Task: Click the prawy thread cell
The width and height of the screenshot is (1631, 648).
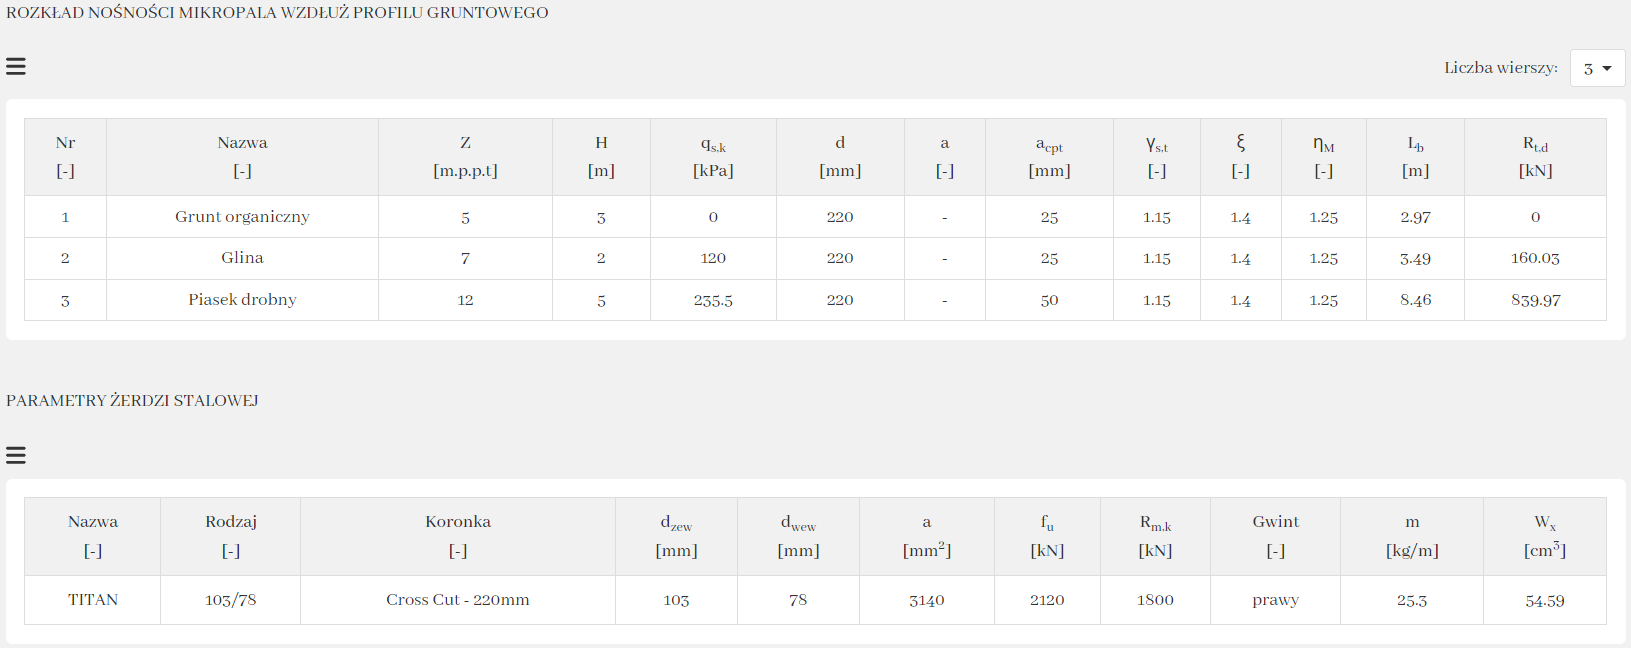Action: [x=1275, y=600]
